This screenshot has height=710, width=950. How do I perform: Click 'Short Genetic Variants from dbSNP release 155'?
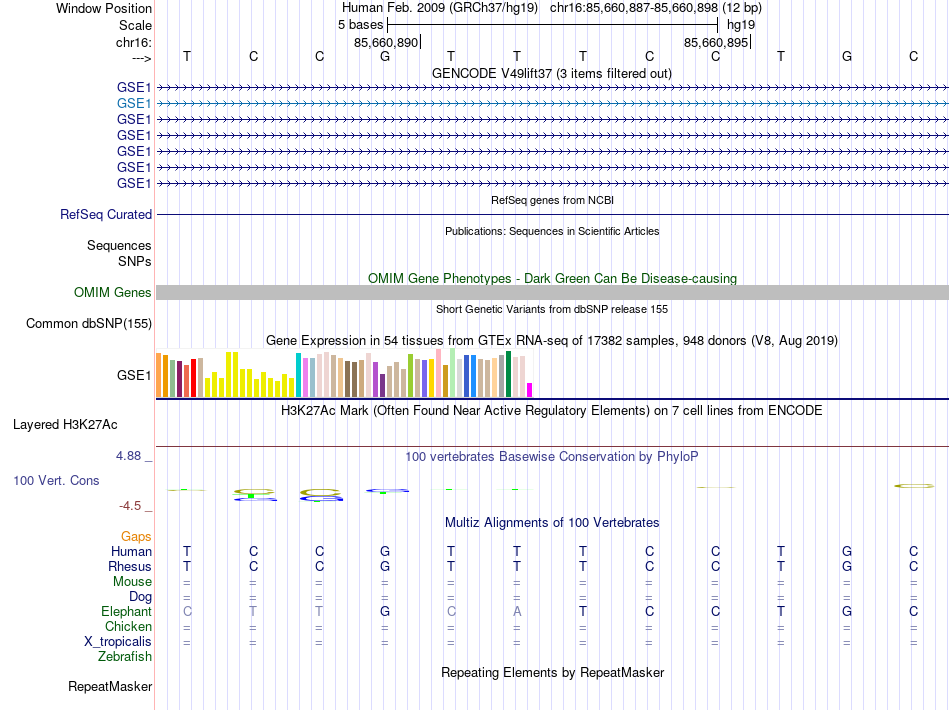[x=552, y=310]
